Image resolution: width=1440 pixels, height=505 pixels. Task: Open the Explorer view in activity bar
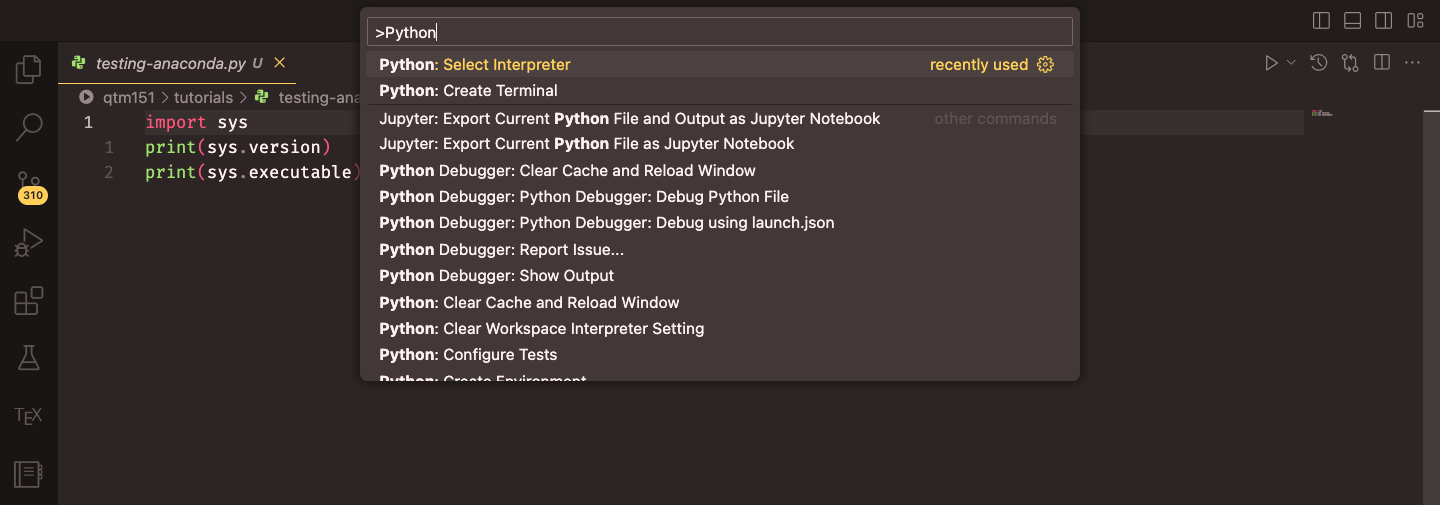tap(29, 70)
